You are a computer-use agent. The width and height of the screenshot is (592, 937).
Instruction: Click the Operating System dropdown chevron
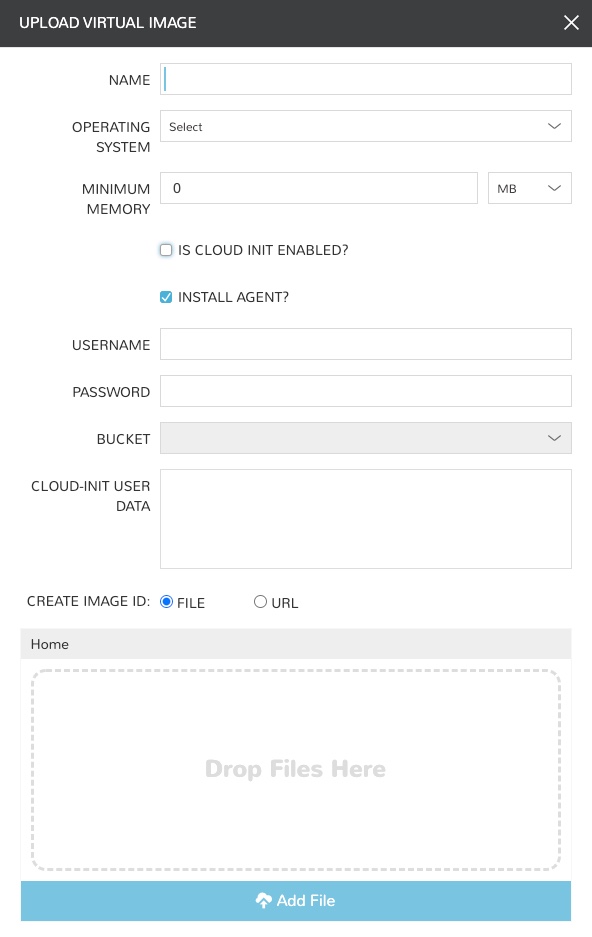pos(554,126)
